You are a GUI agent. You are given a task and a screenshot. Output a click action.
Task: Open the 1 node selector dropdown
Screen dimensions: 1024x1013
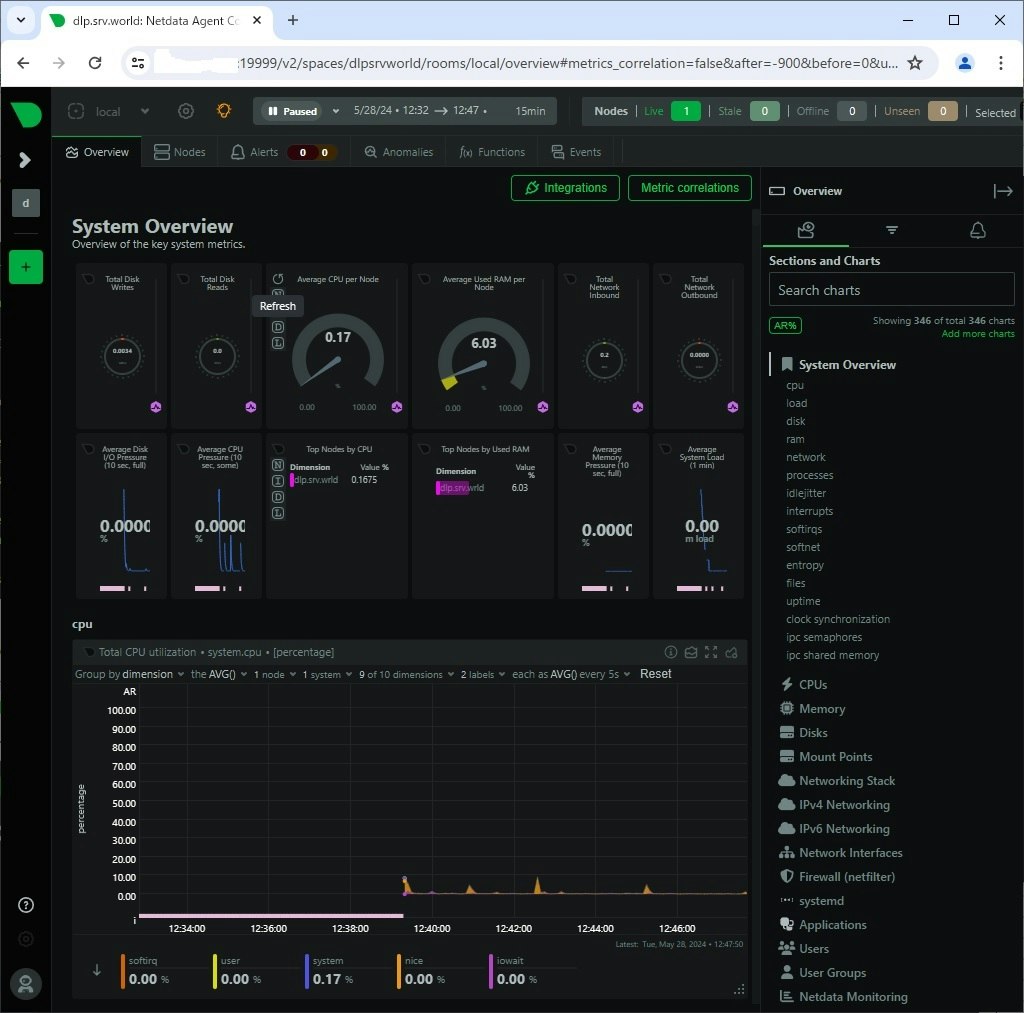click(274, 674)
